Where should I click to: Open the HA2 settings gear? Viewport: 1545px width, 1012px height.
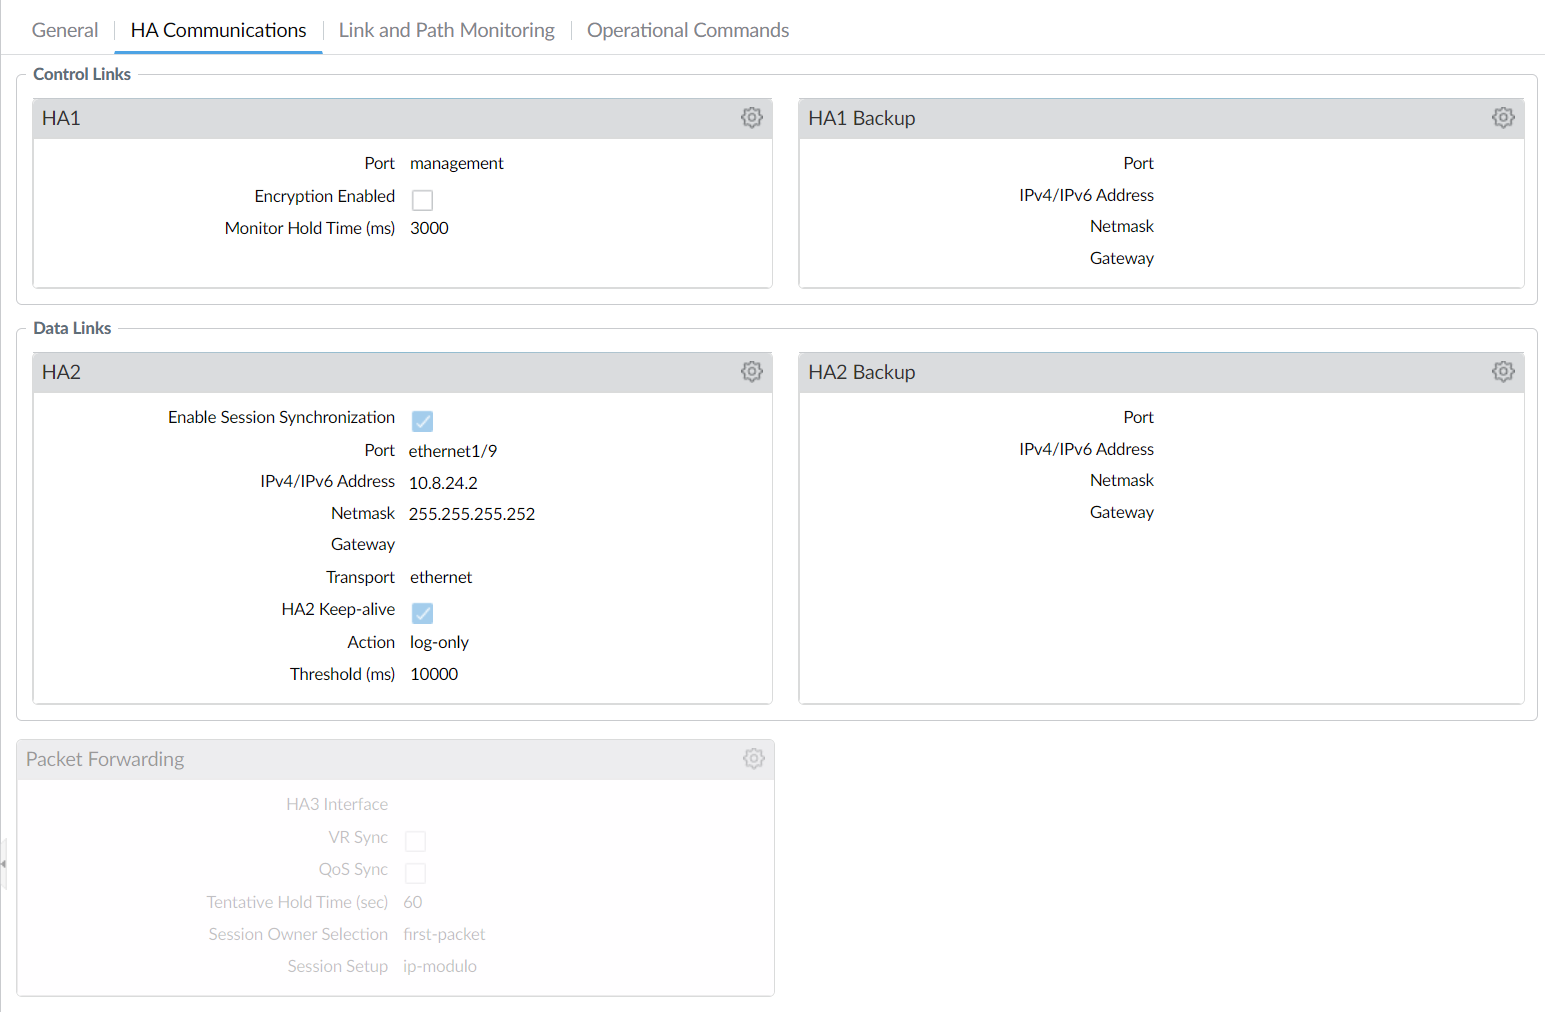[751, 371]
